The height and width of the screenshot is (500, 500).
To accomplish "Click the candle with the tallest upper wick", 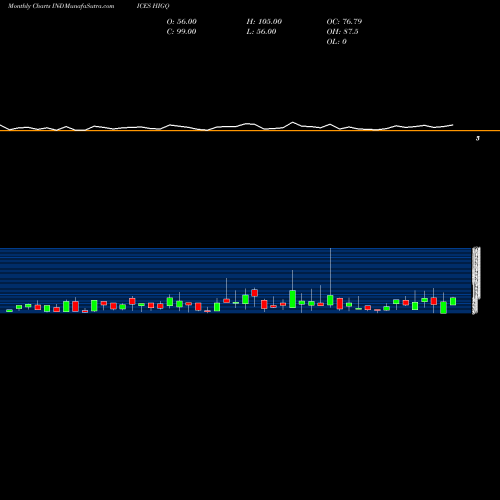I will click(x=330, y=300).
